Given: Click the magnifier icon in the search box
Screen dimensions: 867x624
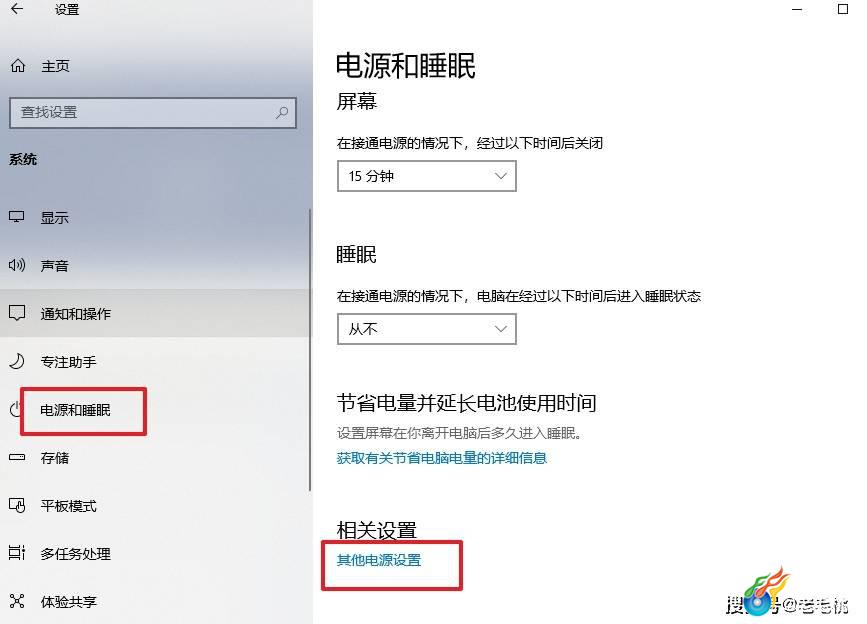Looking at the screenshot, I should (x=282, y=113).
